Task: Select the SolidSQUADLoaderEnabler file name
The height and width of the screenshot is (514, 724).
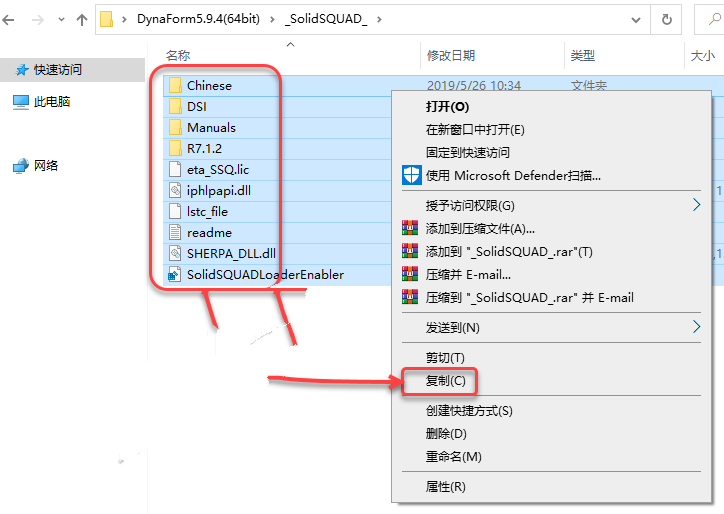Action: [265, 275]
